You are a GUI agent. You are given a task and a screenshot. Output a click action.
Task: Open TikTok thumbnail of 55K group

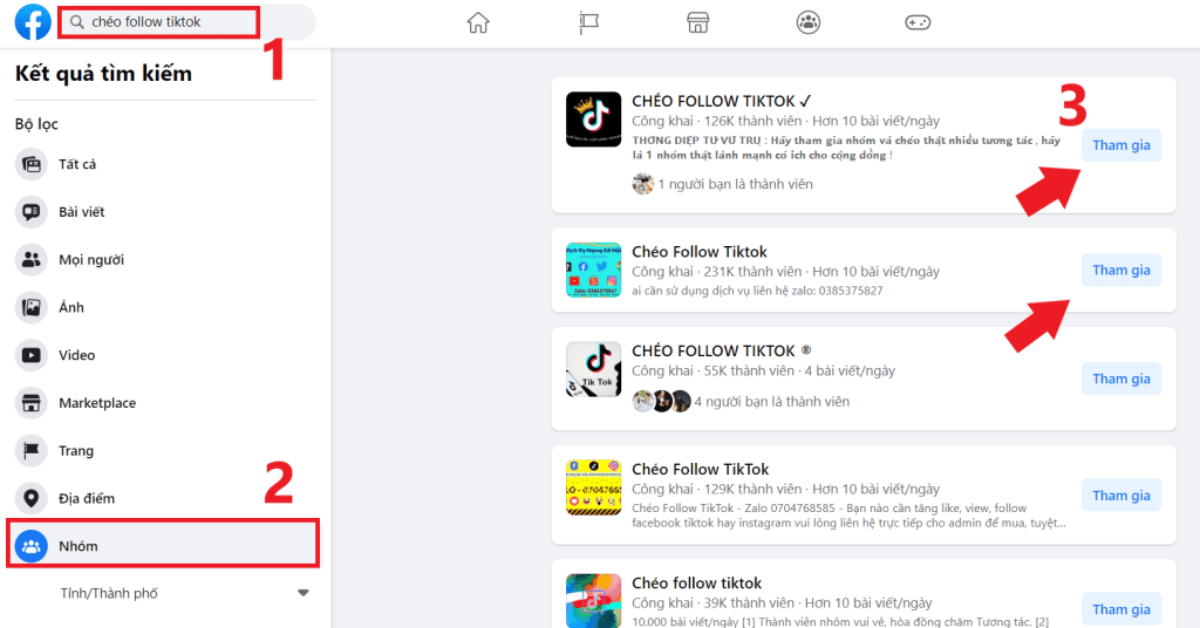[594, 370]
